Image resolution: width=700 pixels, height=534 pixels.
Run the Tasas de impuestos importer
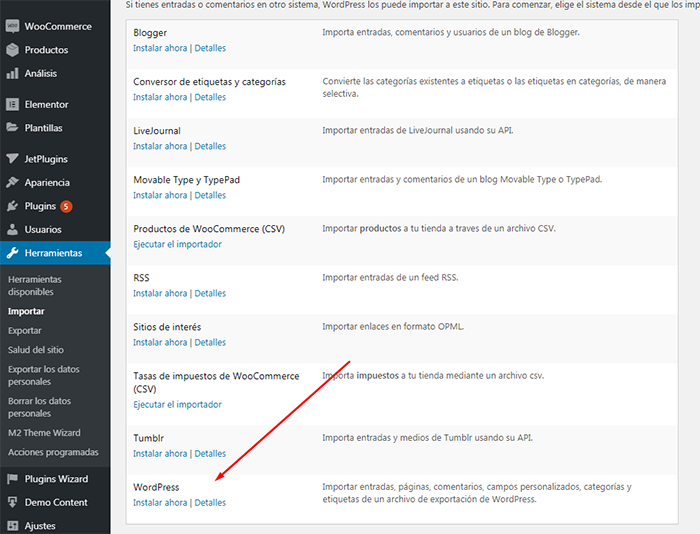point(177,405)
